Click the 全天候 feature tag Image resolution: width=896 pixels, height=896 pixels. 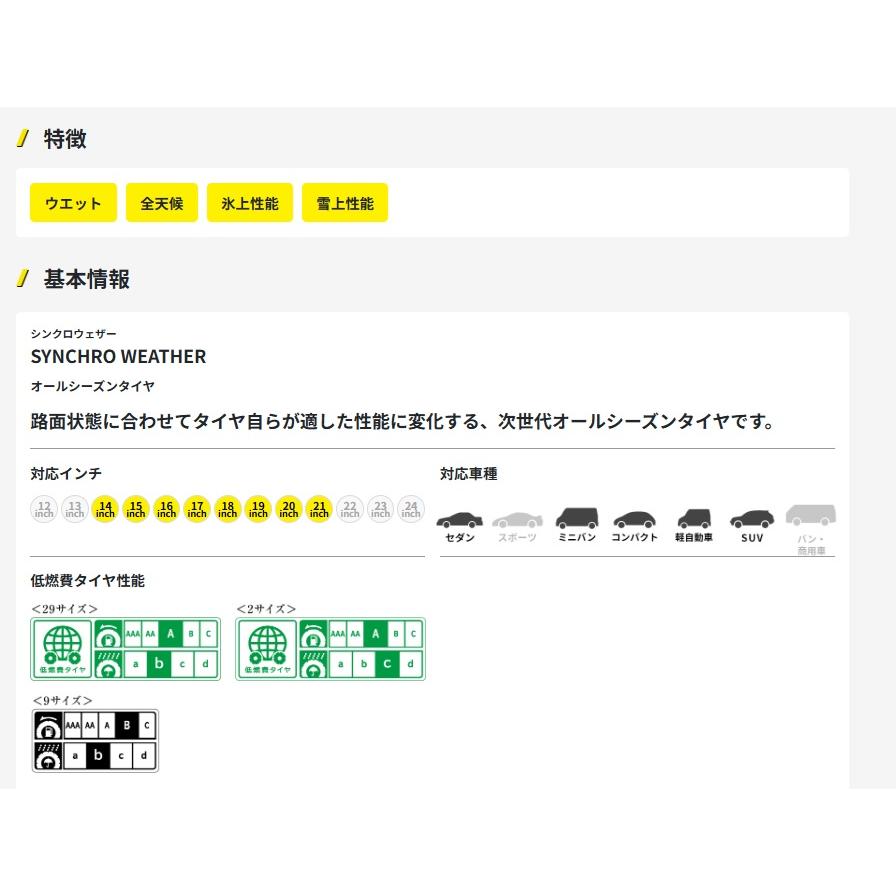click(162, 203)
